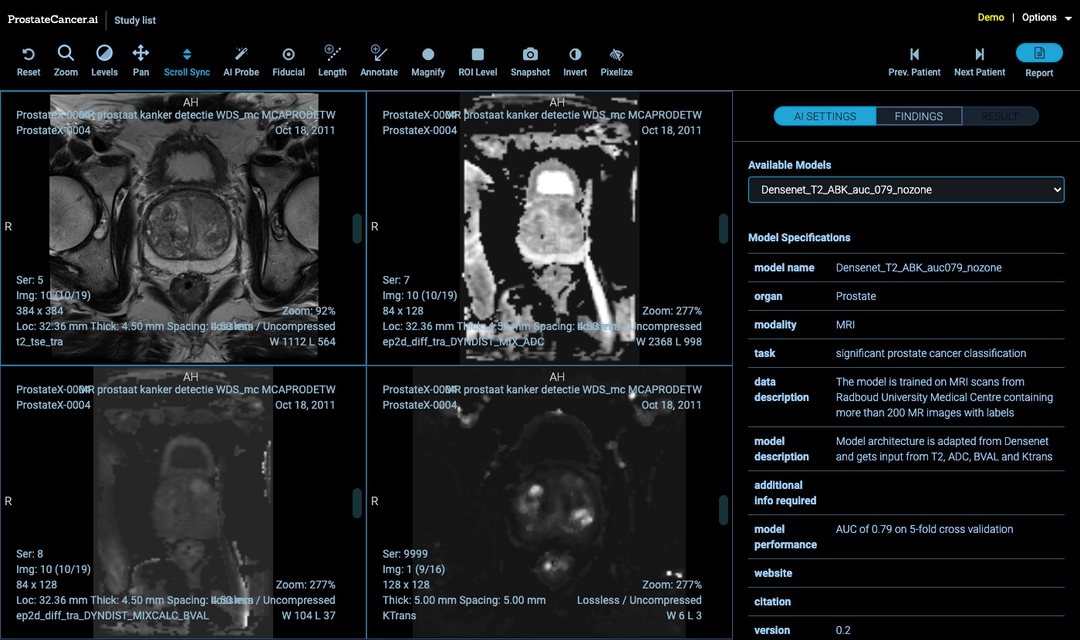Switch to the FINDINGS tab
The width and height of the screenshot is (1080, 640).
pyautogui.click(x=918, y=116)
